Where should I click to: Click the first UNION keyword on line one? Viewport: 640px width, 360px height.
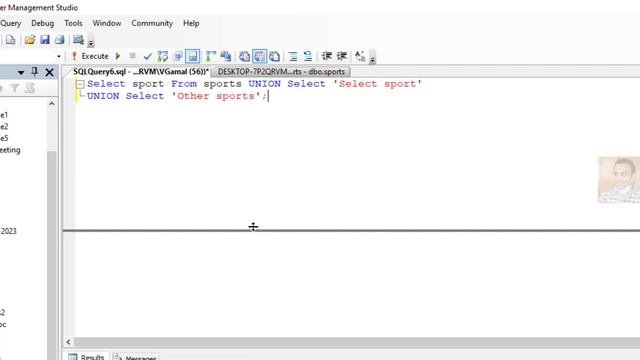point(264,84)
